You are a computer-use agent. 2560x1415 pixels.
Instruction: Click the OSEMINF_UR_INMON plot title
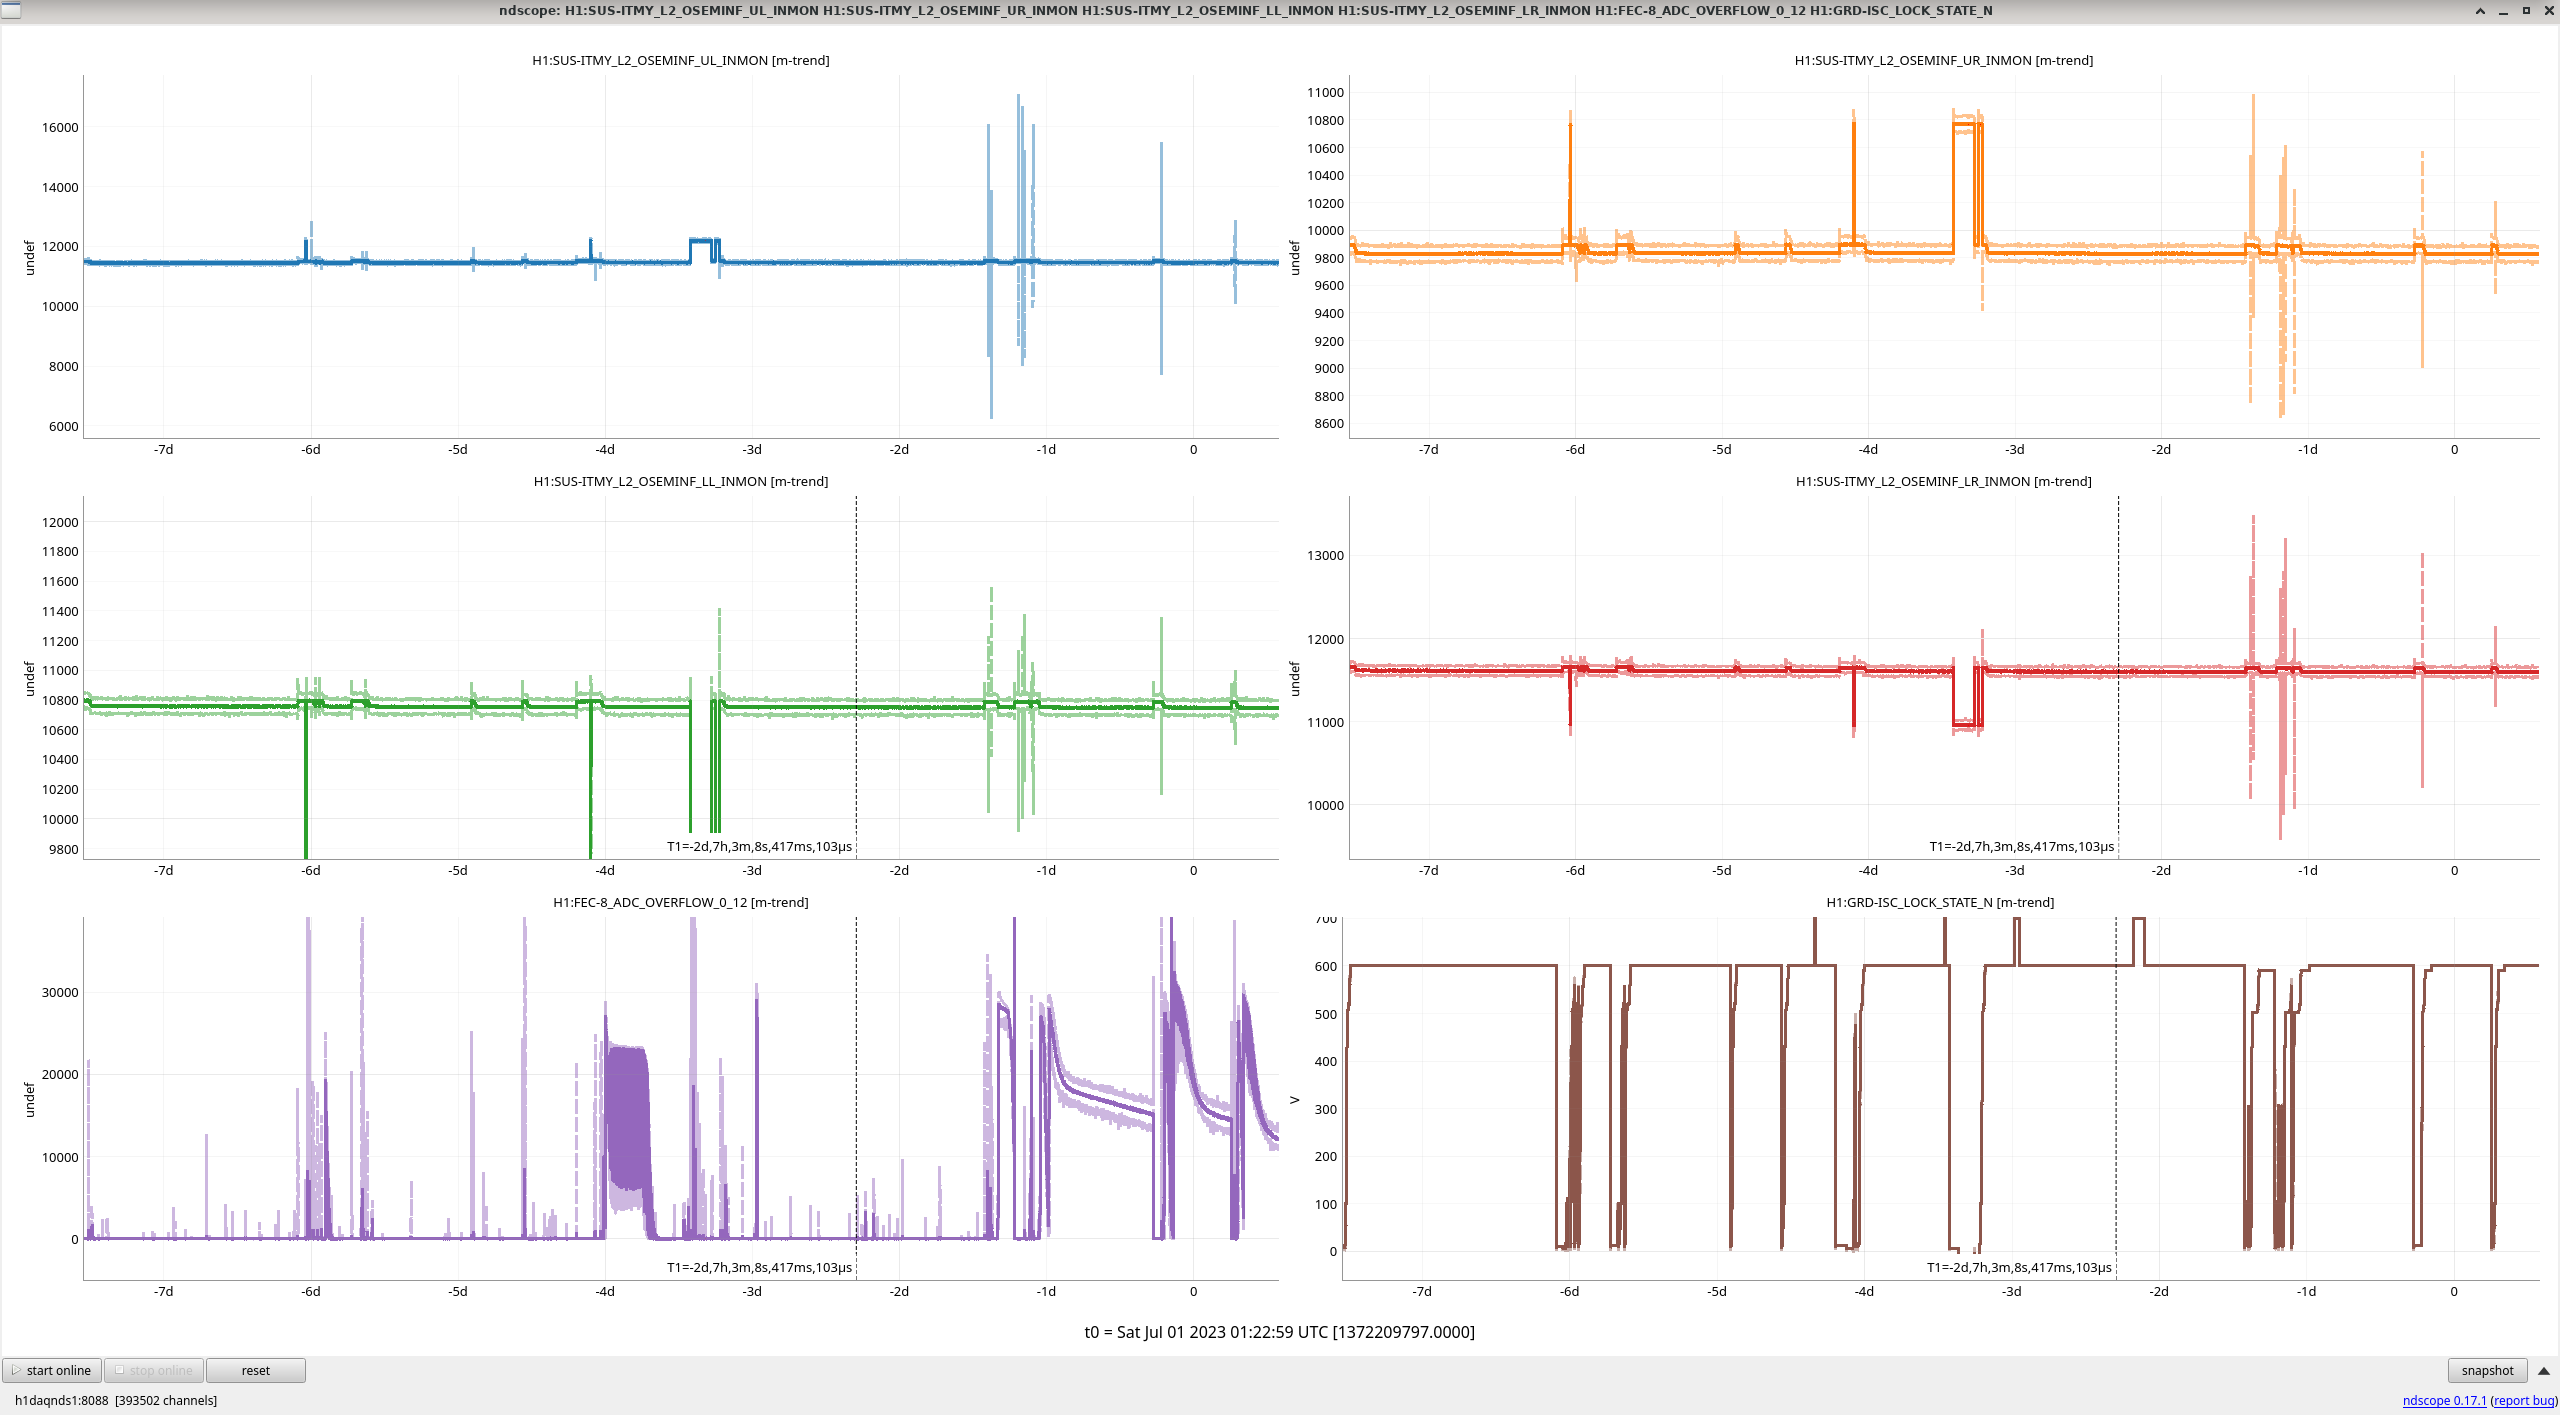[1943, 60]
